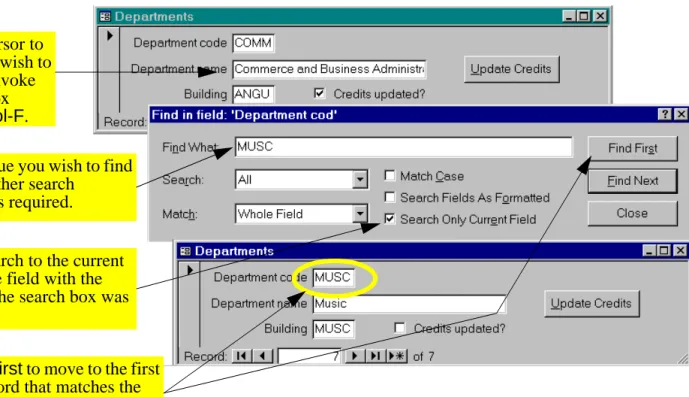
Task: Minimize the upper Departments window
Action: click(569, 16)
